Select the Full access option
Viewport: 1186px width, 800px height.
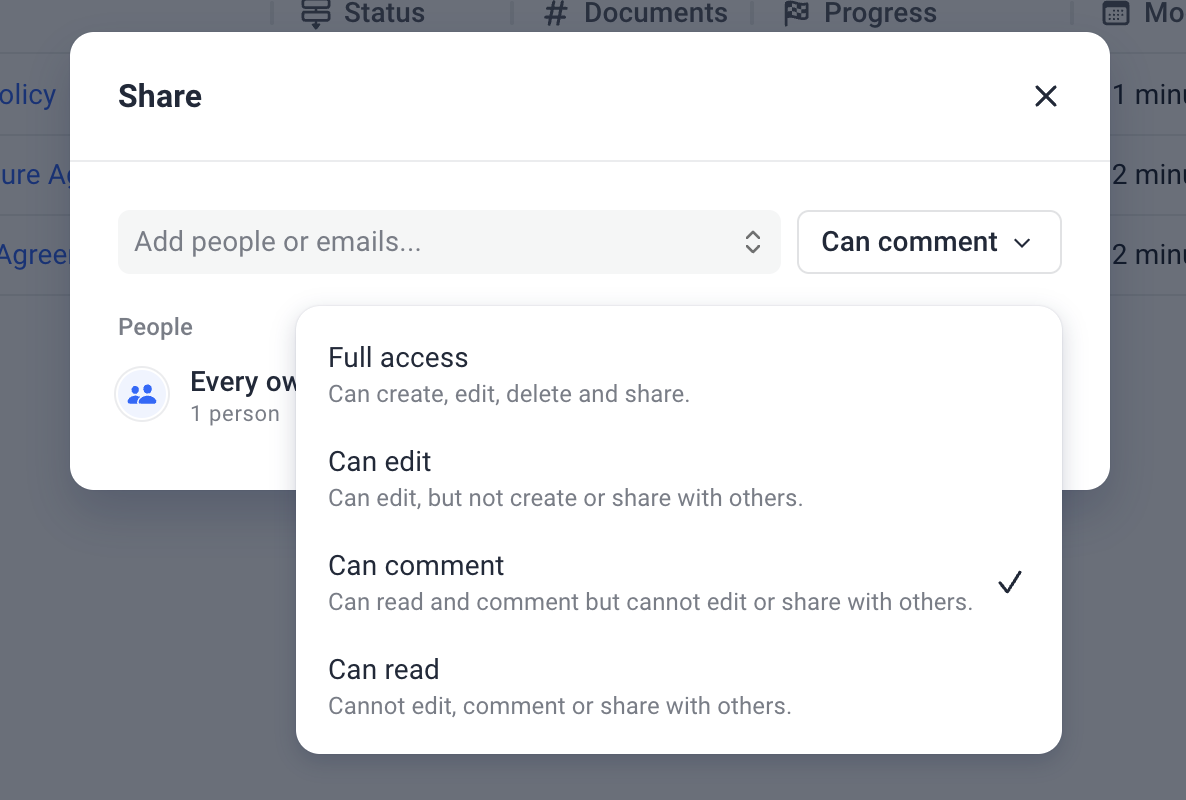click(678, 374)
